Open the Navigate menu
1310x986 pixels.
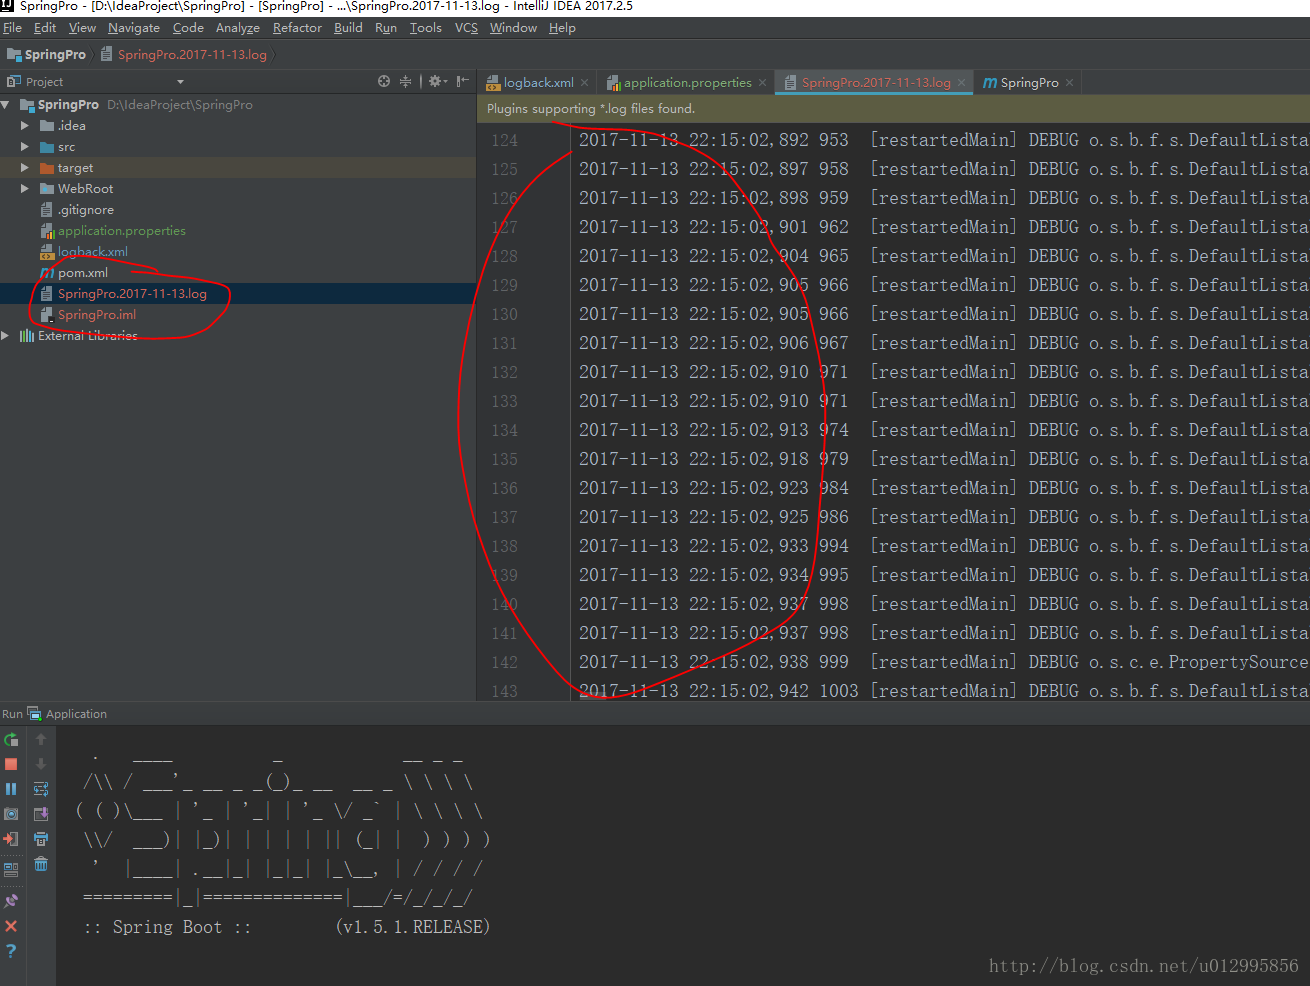click(134, 28)
